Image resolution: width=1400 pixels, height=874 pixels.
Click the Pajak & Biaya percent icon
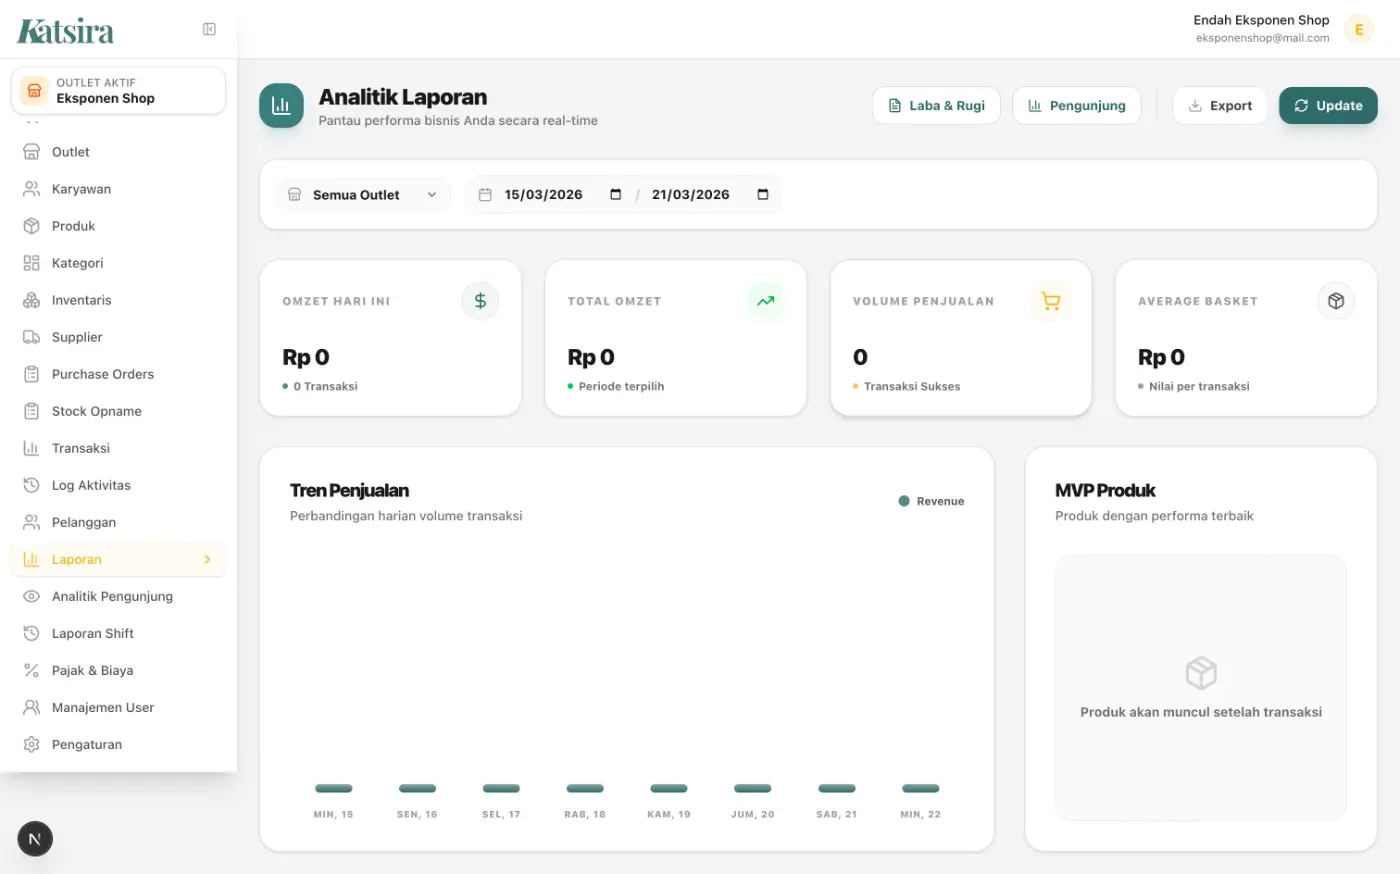tap(31, 670)
